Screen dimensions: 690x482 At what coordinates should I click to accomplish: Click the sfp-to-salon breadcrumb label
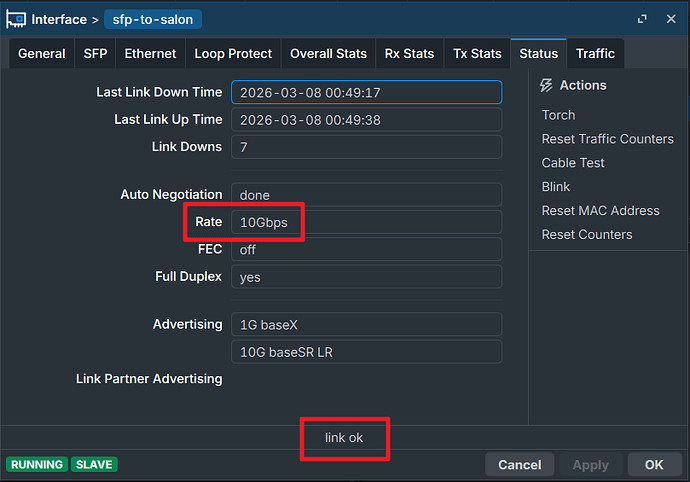[x=153, y=19]
